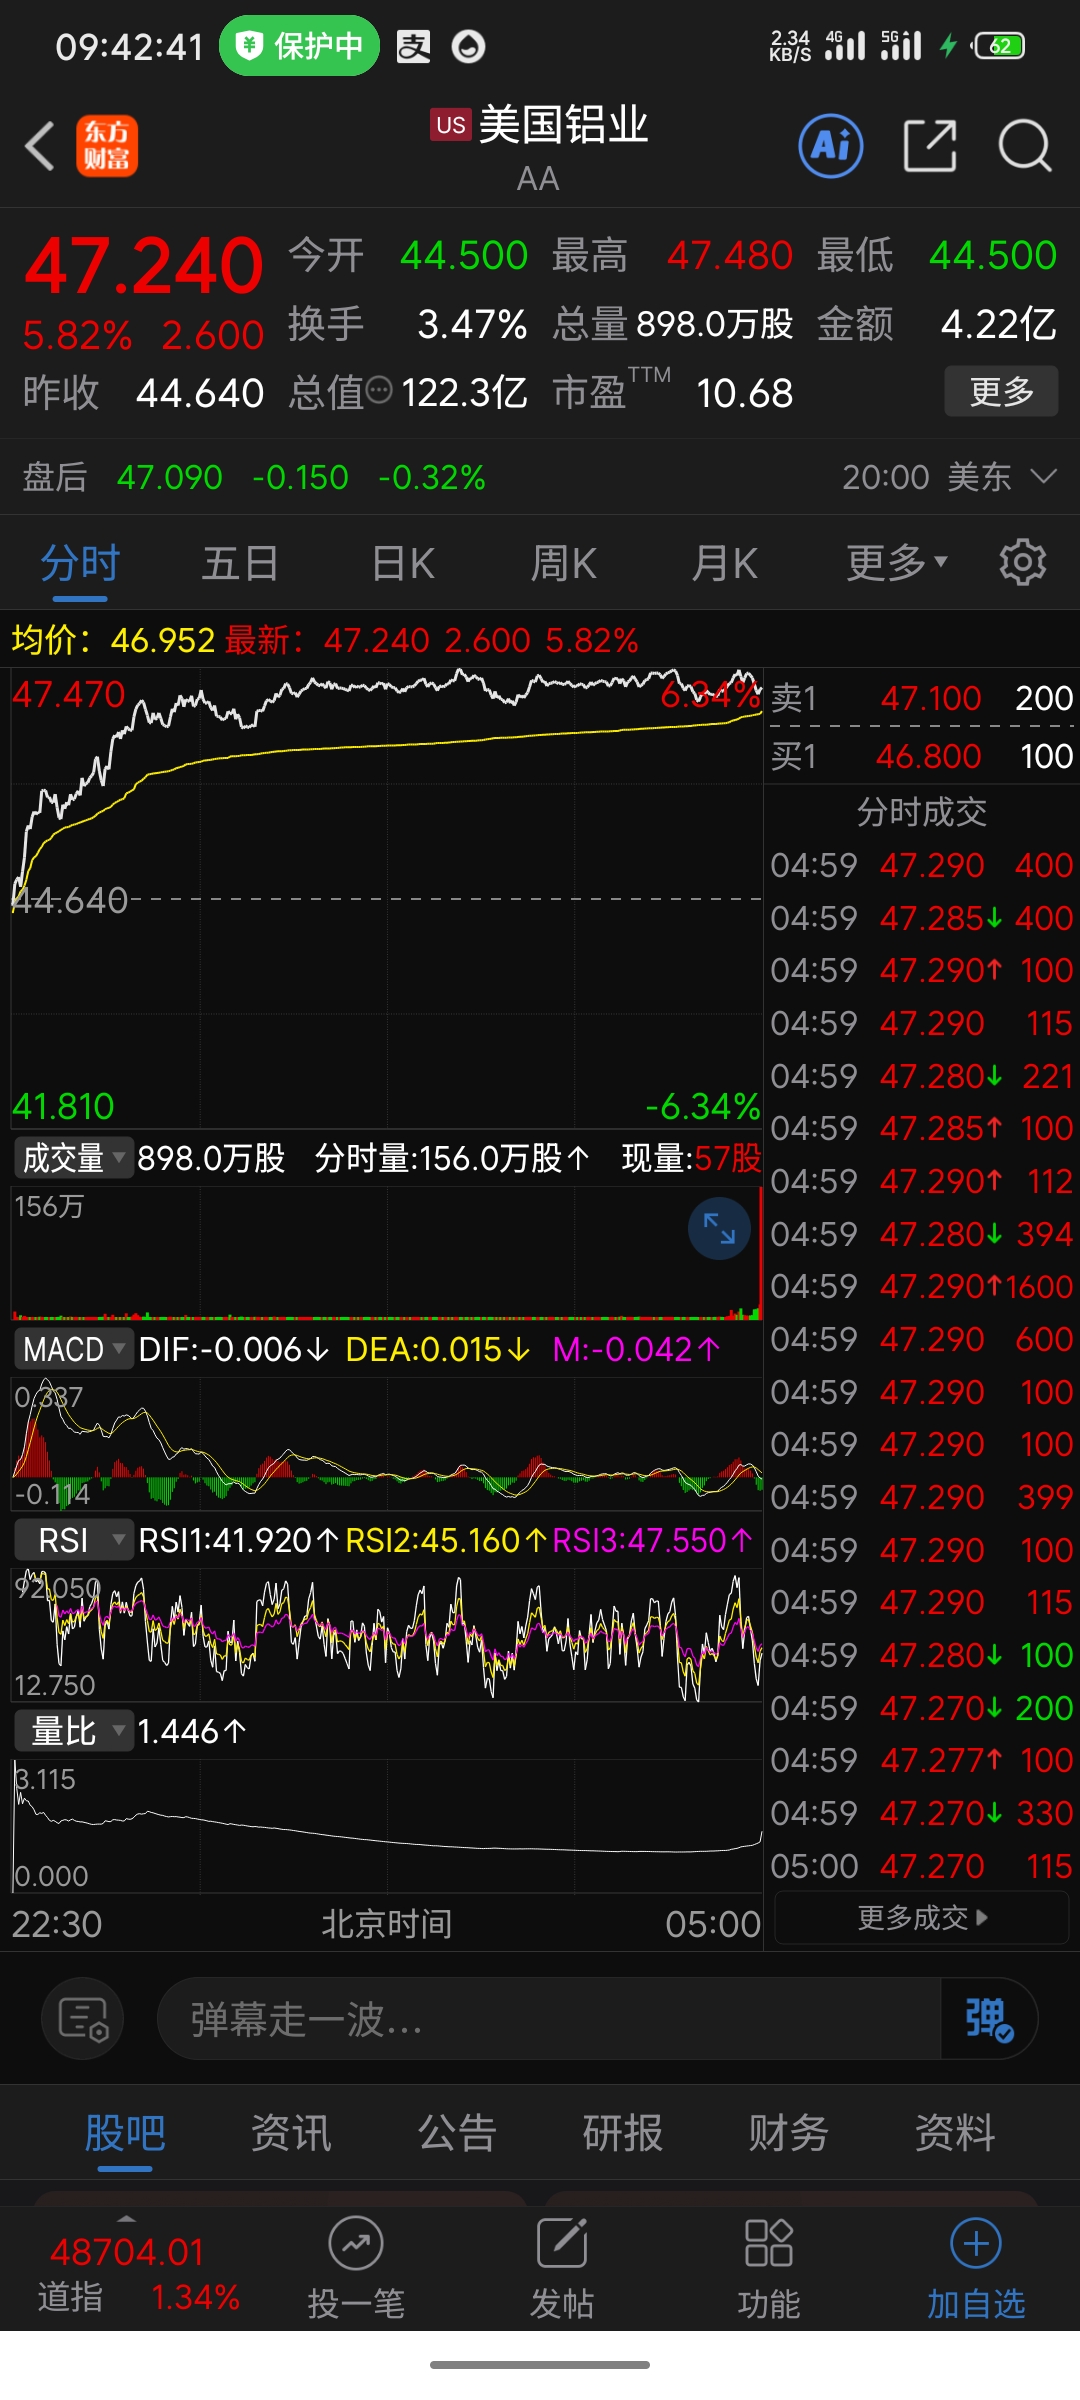
Task: Tap the 东方财富 app logo
Action: click(x=107, y=146)
